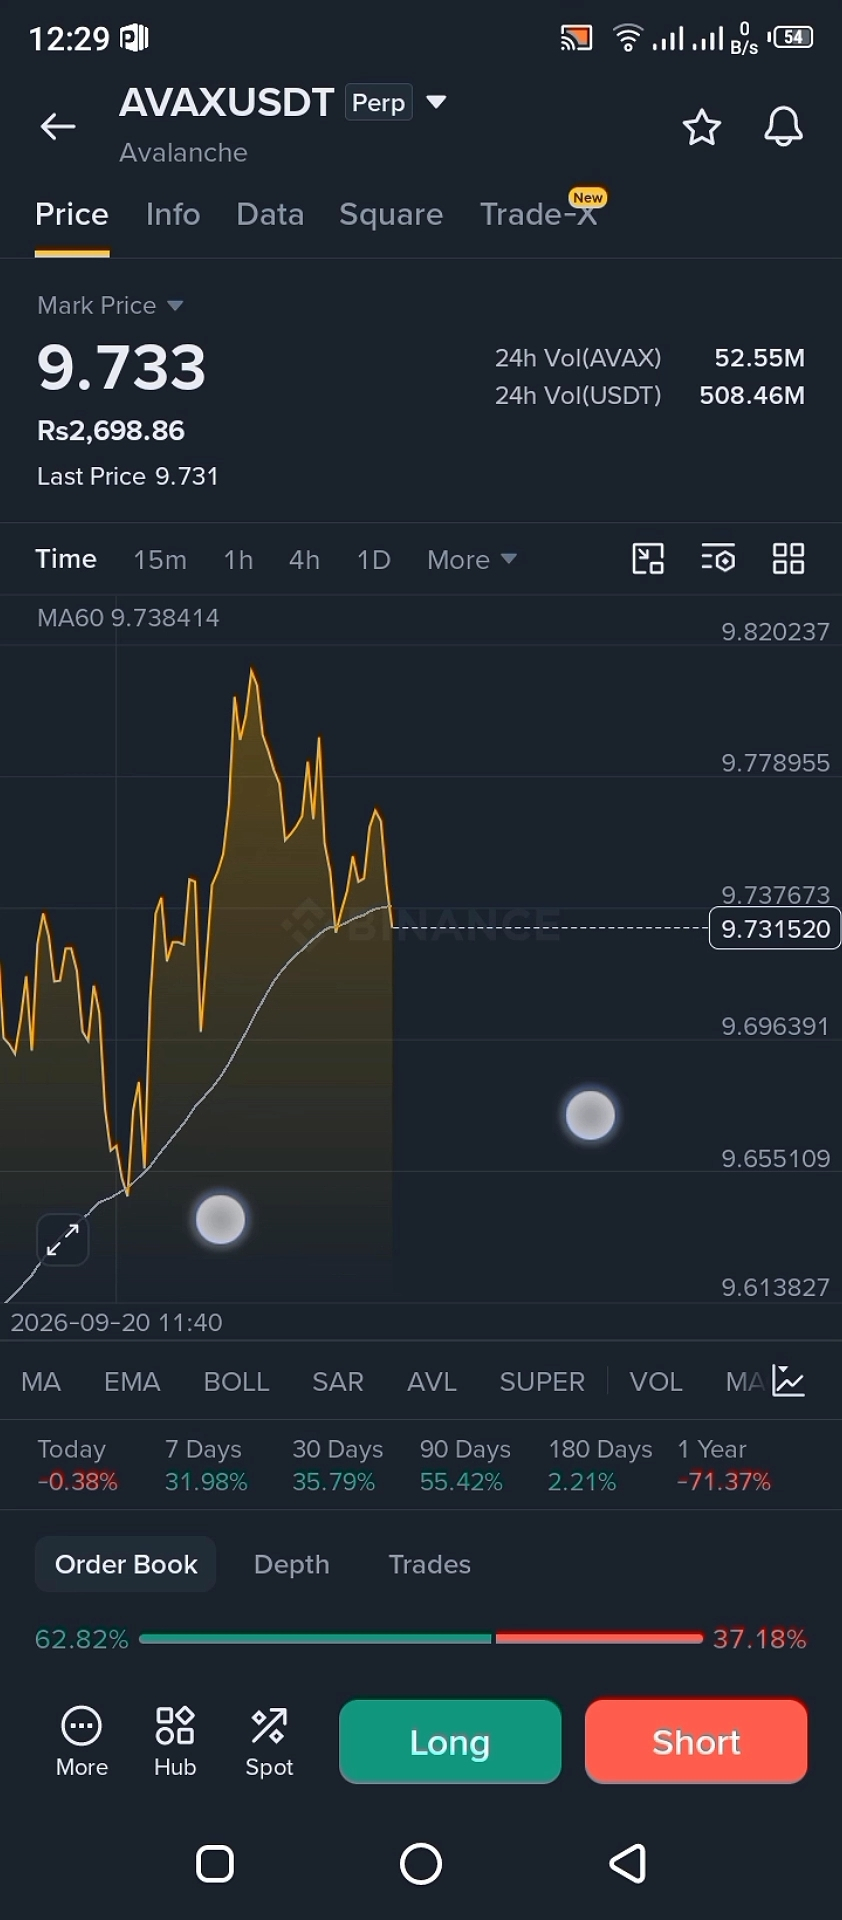Screen dimensions: 842x1920
Task: Expand the Perp contract dropdown arrow
Action: (436, 102)
